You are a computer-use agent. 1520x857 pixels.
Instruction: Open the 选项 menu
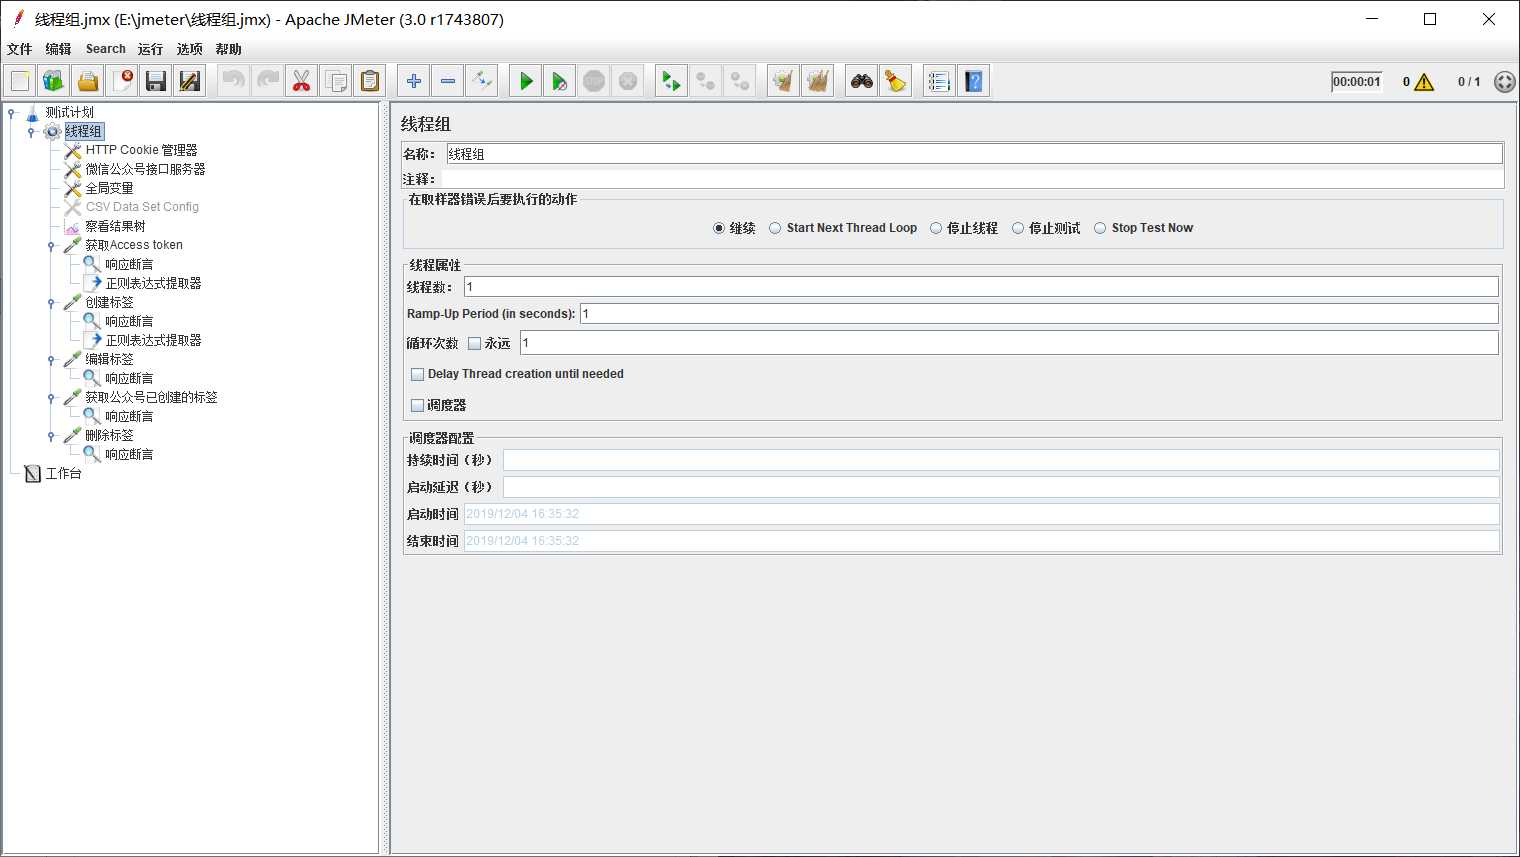(x=189, y=49)
